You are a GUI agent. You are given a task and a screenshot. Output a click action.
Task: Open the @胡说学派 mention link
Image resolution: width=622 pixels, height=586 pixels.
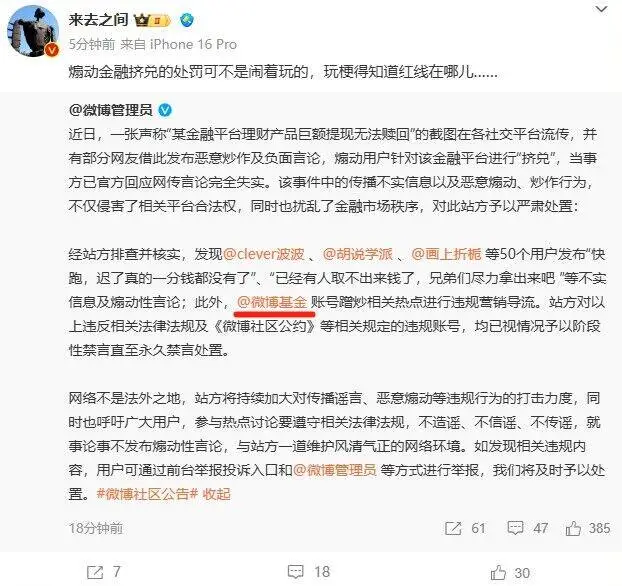tap(357, 254)
